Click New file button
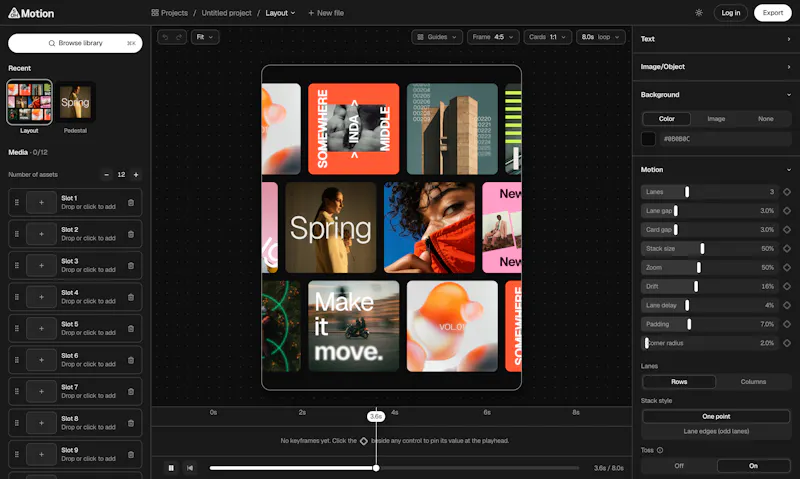 326,13
